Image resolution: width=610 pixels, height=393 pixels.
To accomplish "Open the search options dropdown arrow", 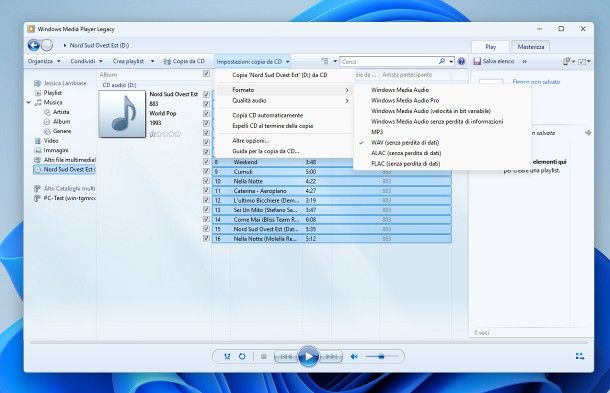I will click(x=451, y=61).
